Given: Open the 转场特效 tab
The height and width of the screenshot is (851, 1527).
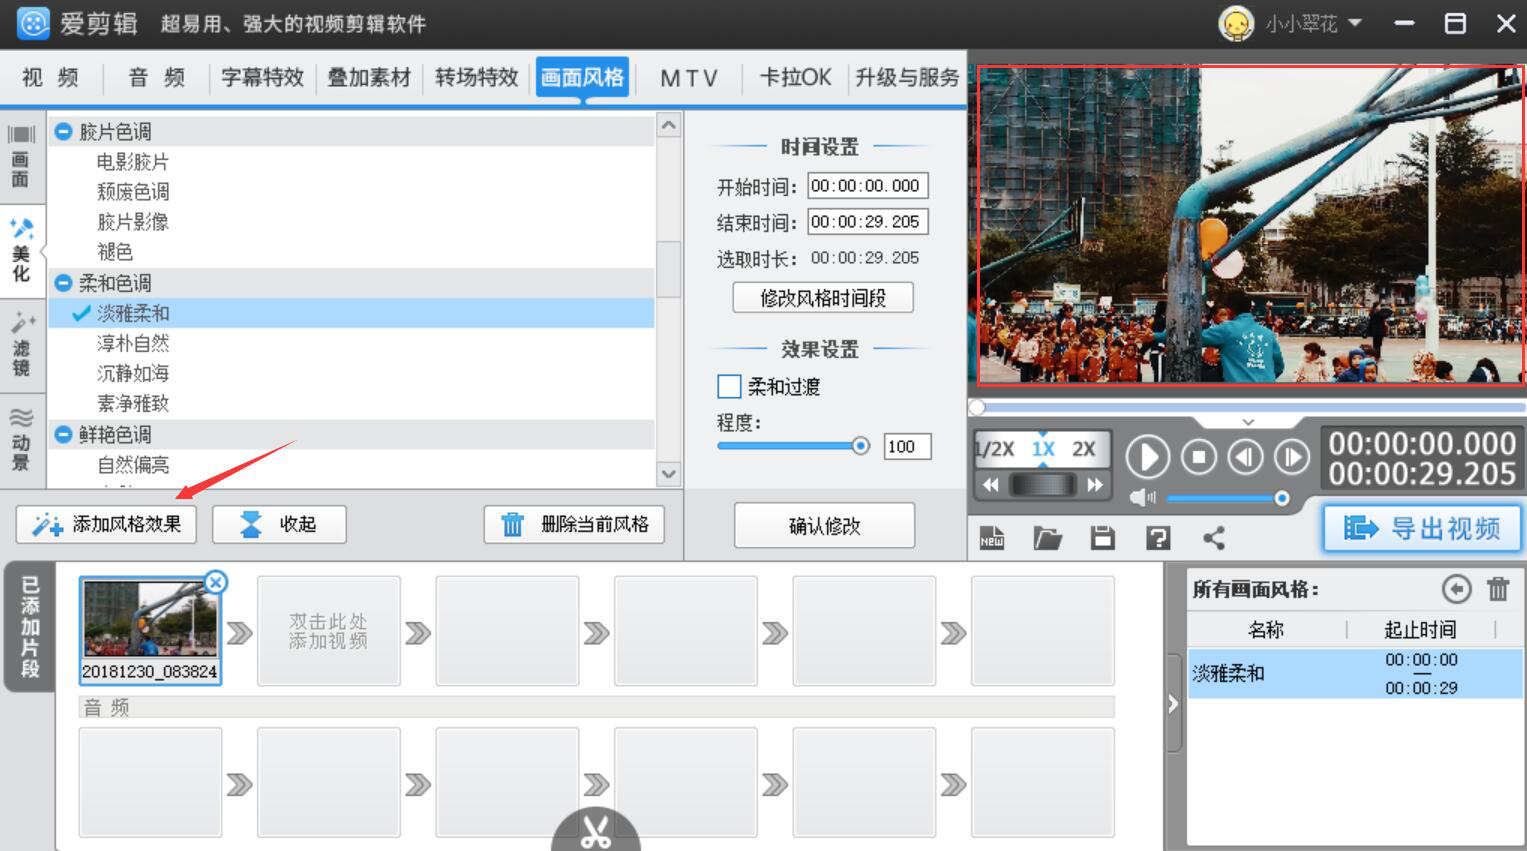Looking at the screenshot, I should tap(477, 77).
